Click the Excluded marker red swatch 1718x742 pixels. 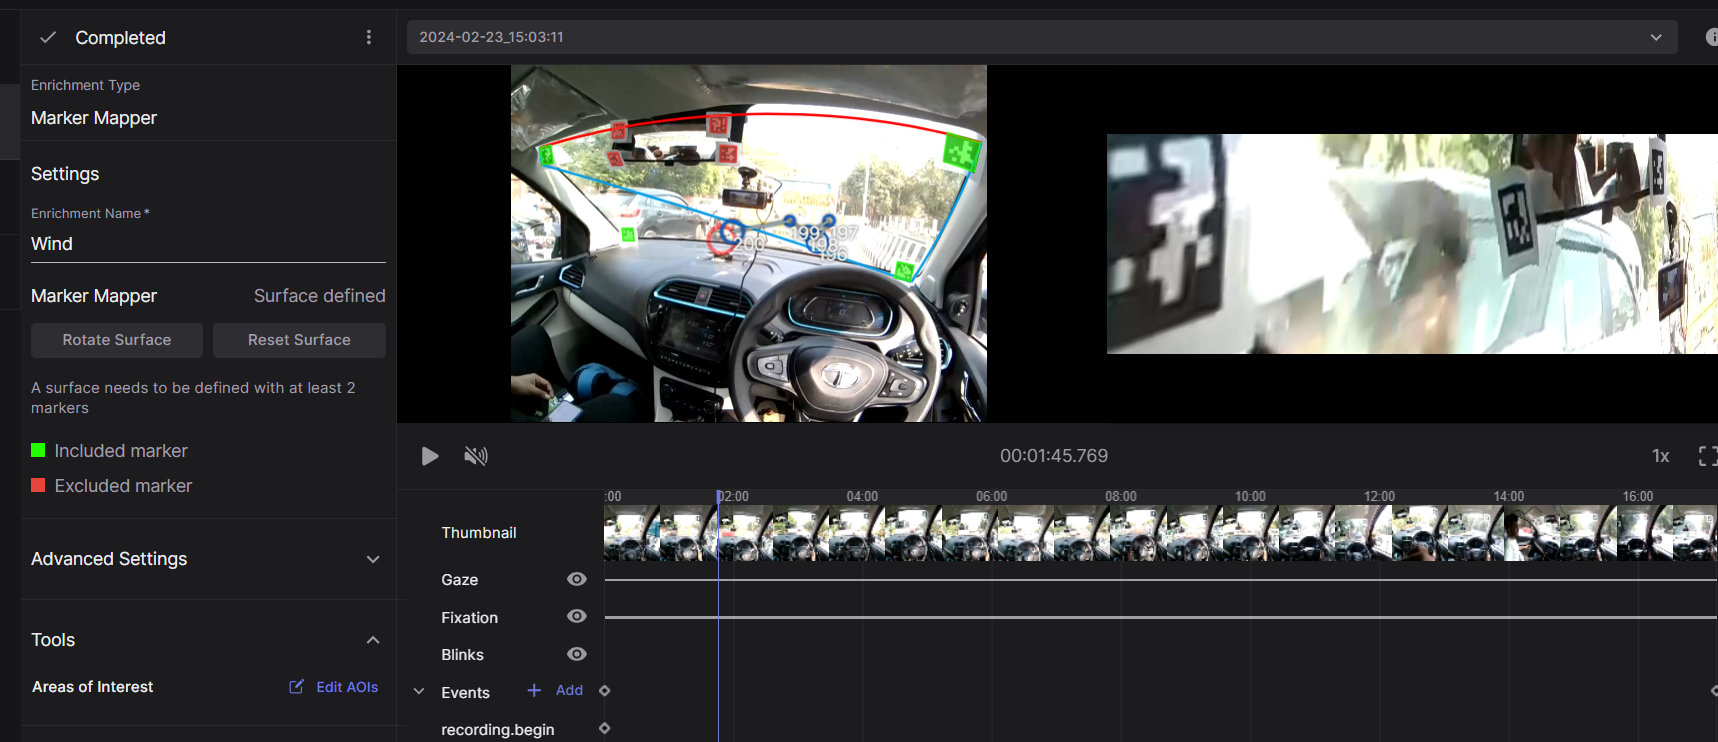(38, 485)
